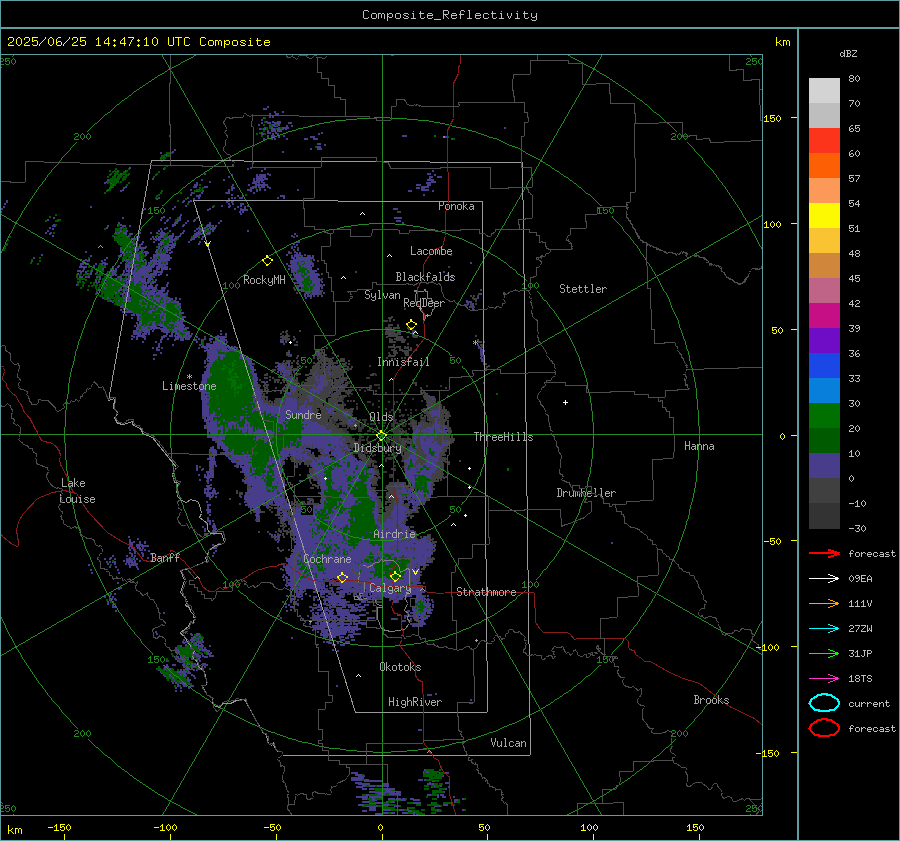The image size is (900, 841).
Task: Click the Cochrane city label
Action: [x=327, y=559]
